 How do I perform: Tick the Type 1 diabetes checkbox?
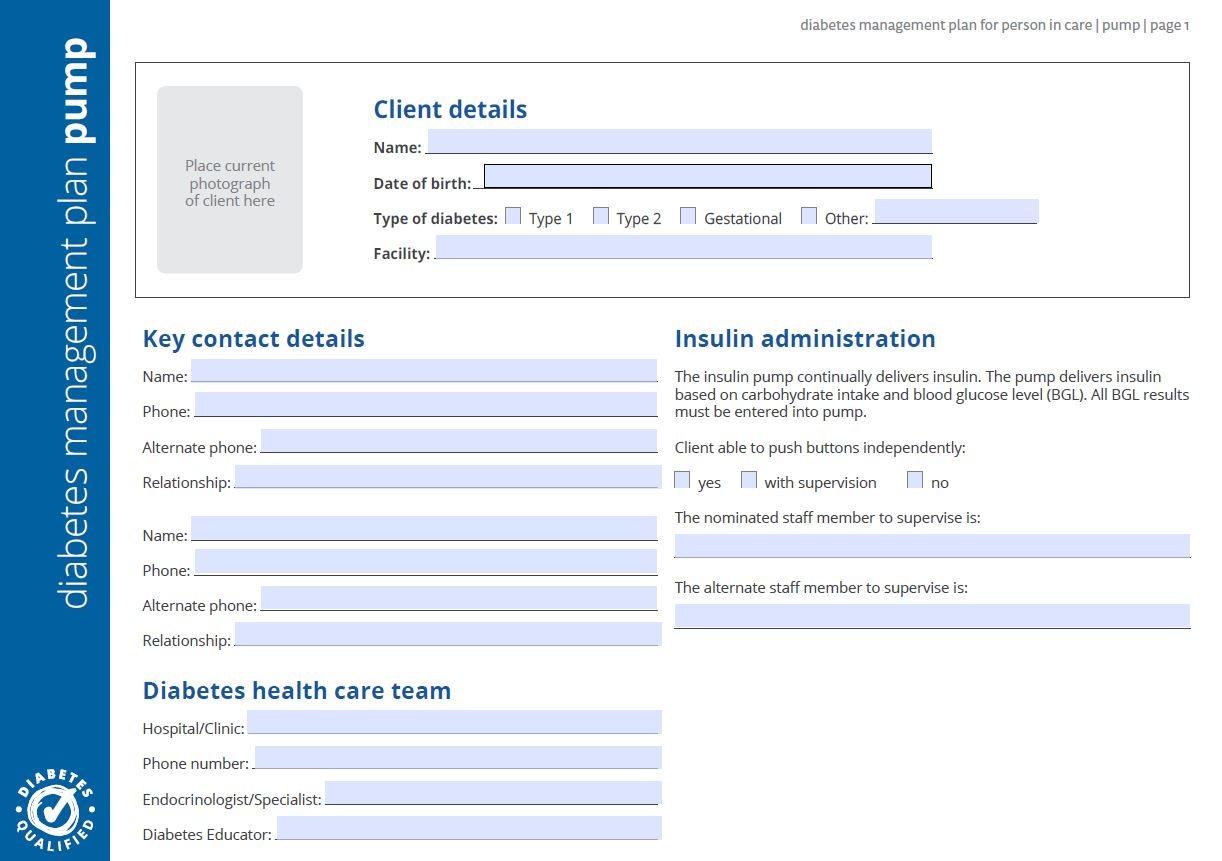[x=513, y=216]
